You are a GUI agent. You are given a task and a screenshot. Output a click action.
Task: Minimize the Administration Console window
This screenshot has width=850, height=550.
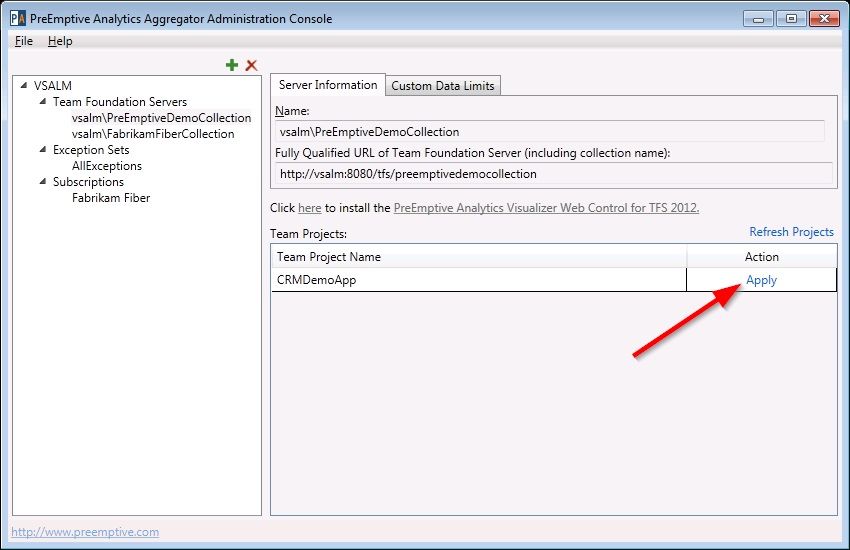point(758,19)
